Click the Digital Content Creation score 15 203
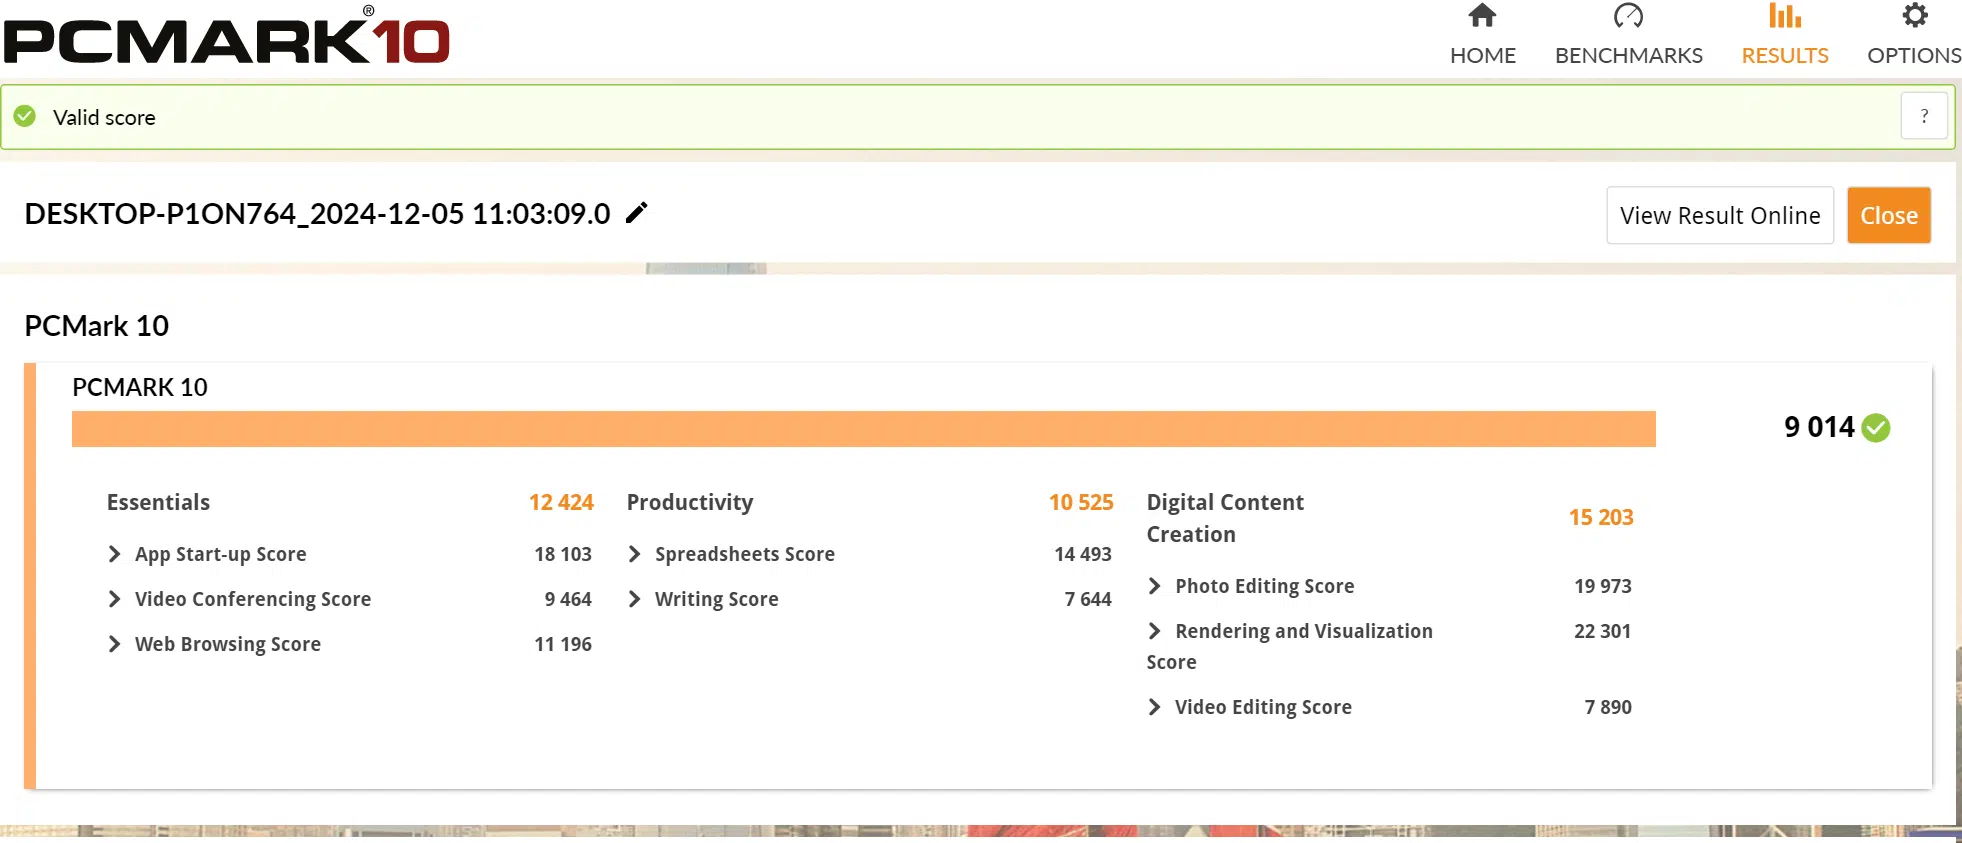Image resolution: width=1962 pixels, height=843 pixels. 1601,517
